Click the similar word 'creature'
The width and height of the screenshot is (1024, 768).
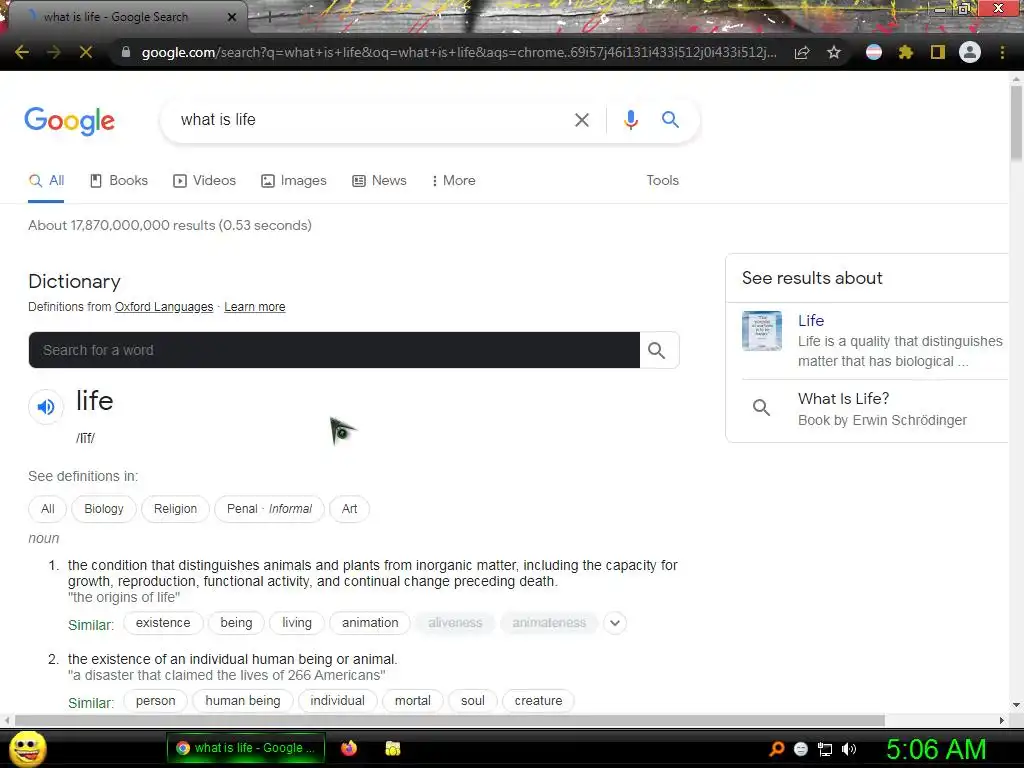(538, 701)
